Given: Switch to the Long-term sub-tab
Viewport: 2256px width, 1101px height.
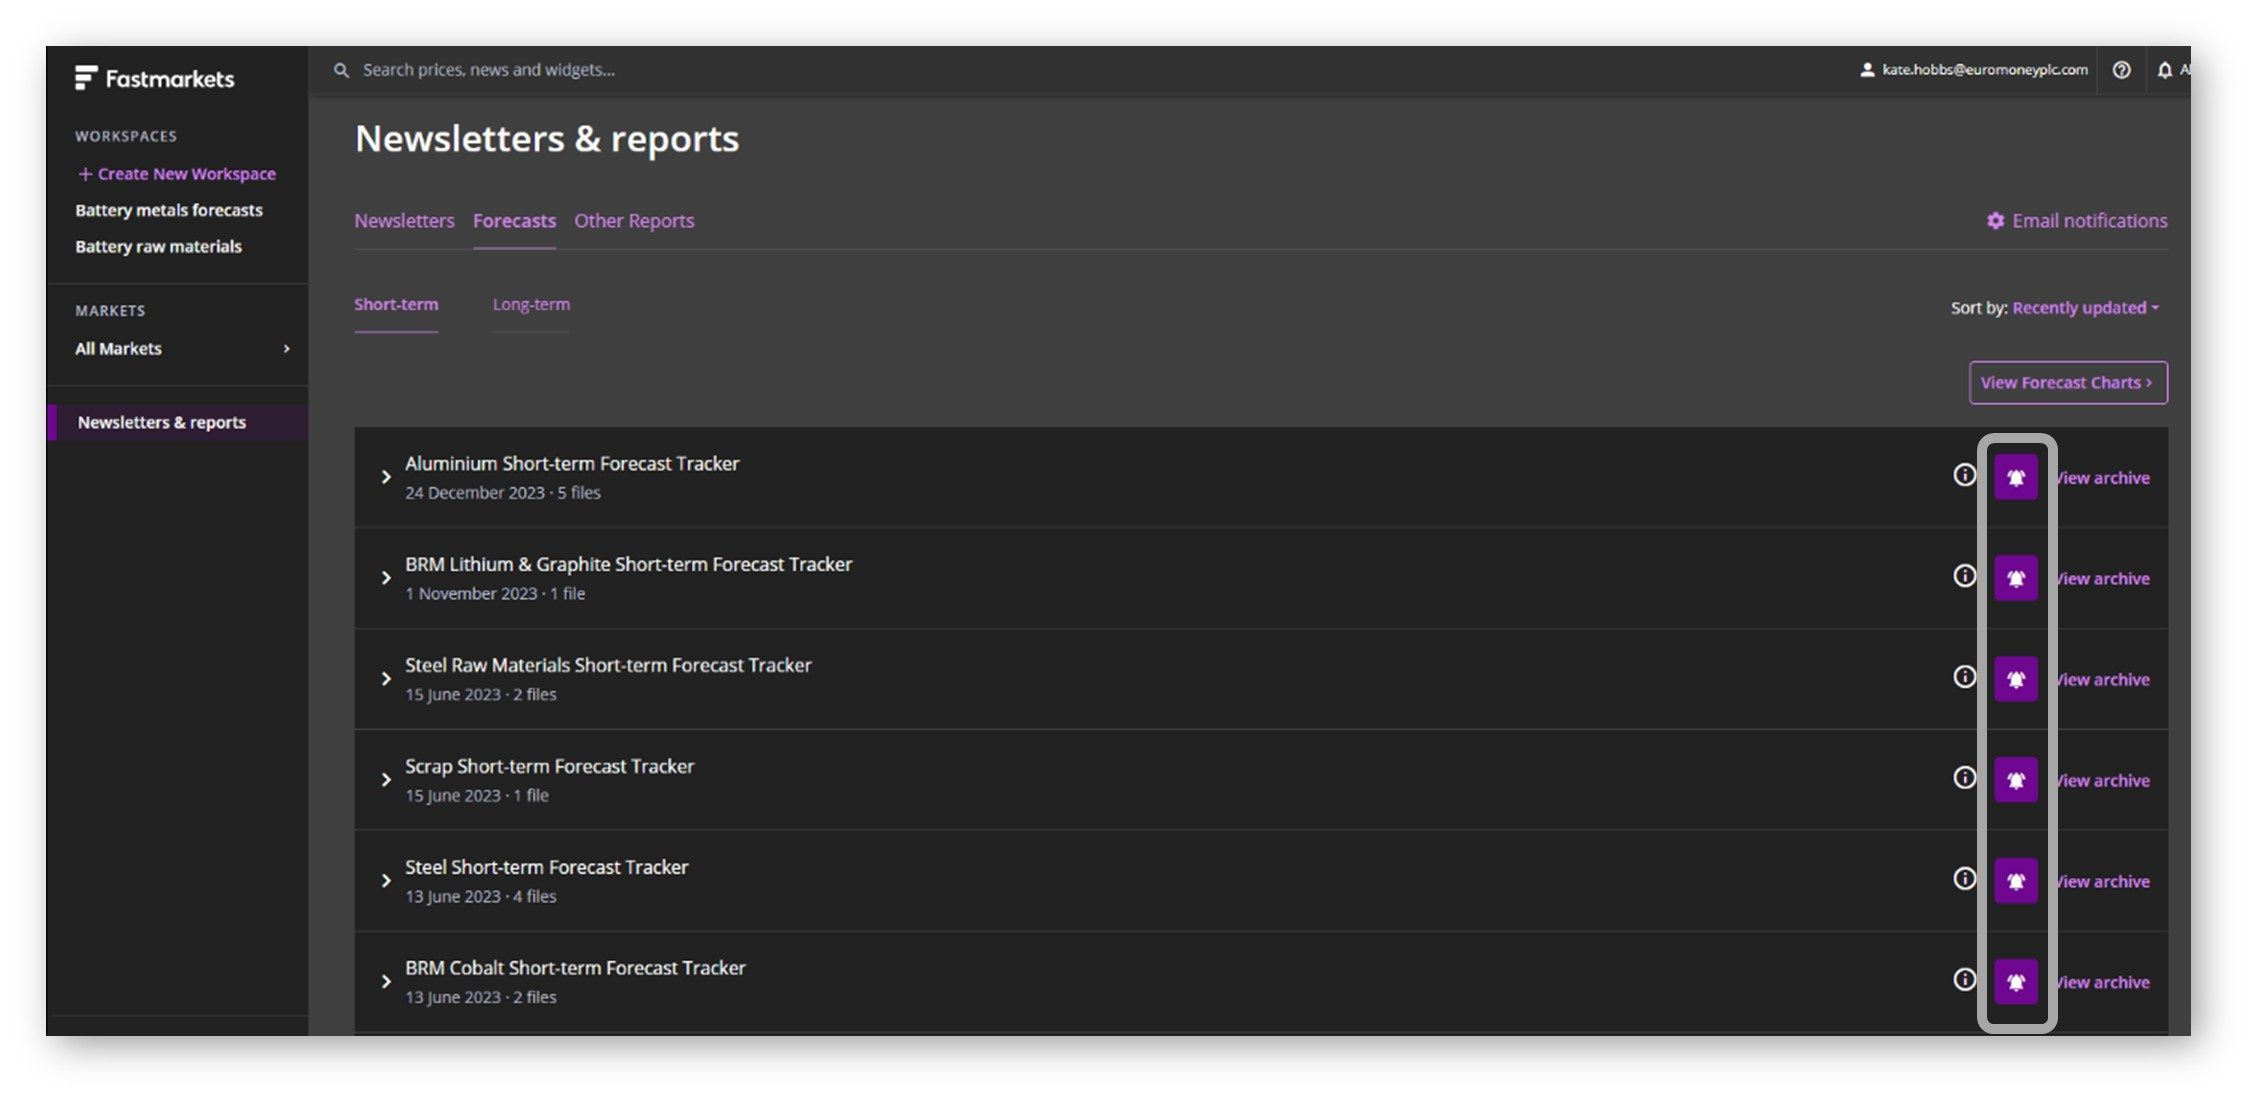Looking at the screenshot, I should tap(531, 305).
